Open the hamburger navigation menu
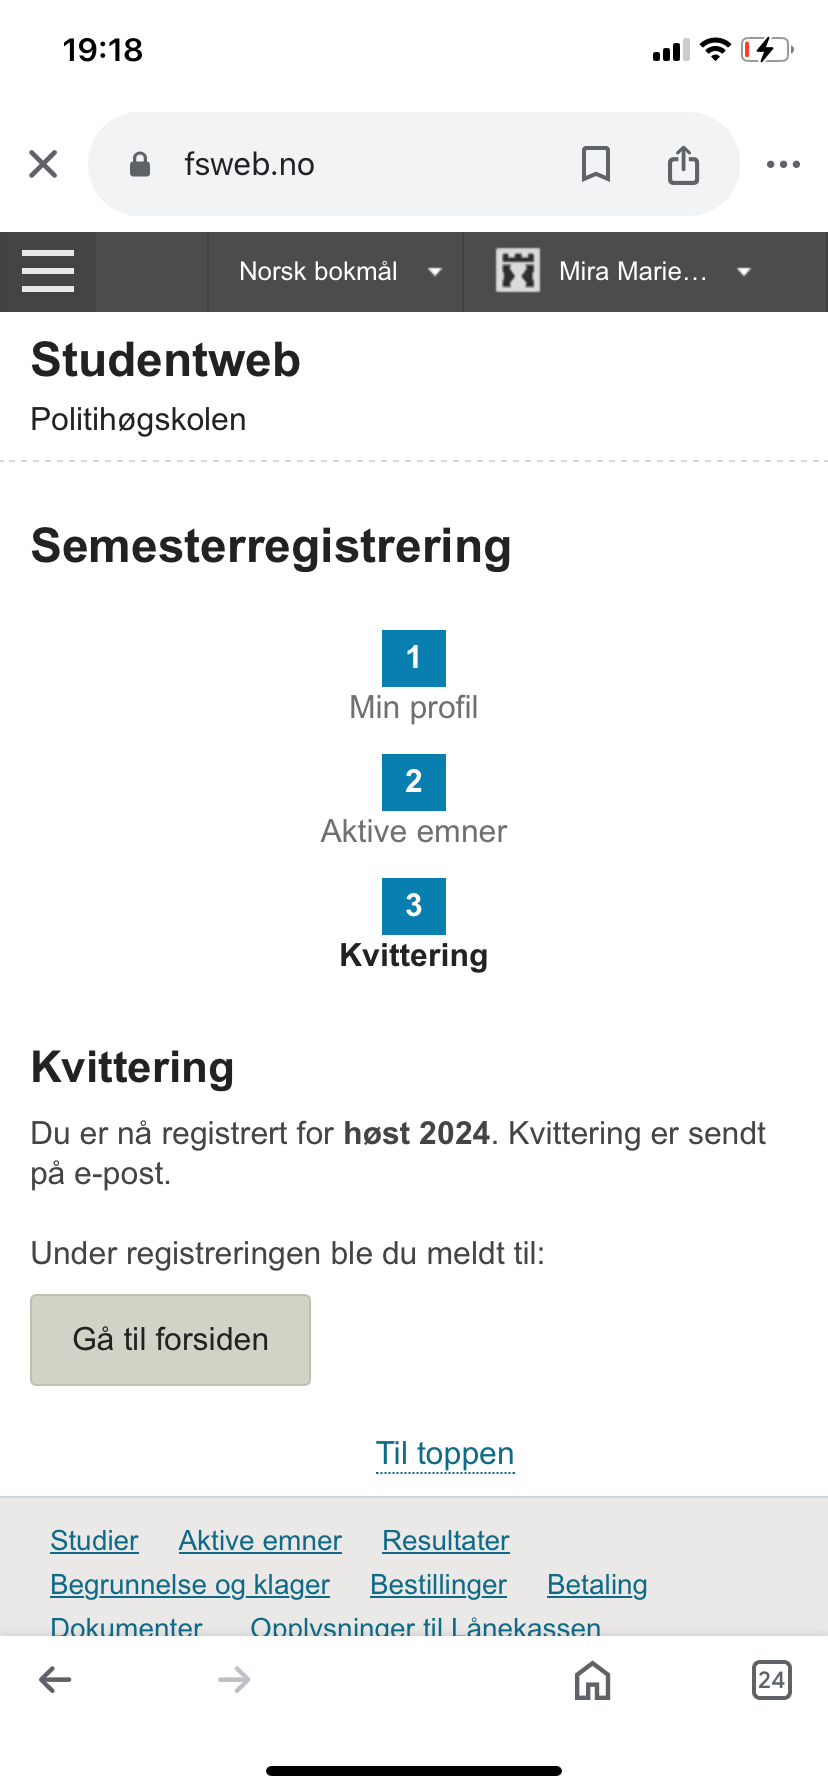 [48, 271]
